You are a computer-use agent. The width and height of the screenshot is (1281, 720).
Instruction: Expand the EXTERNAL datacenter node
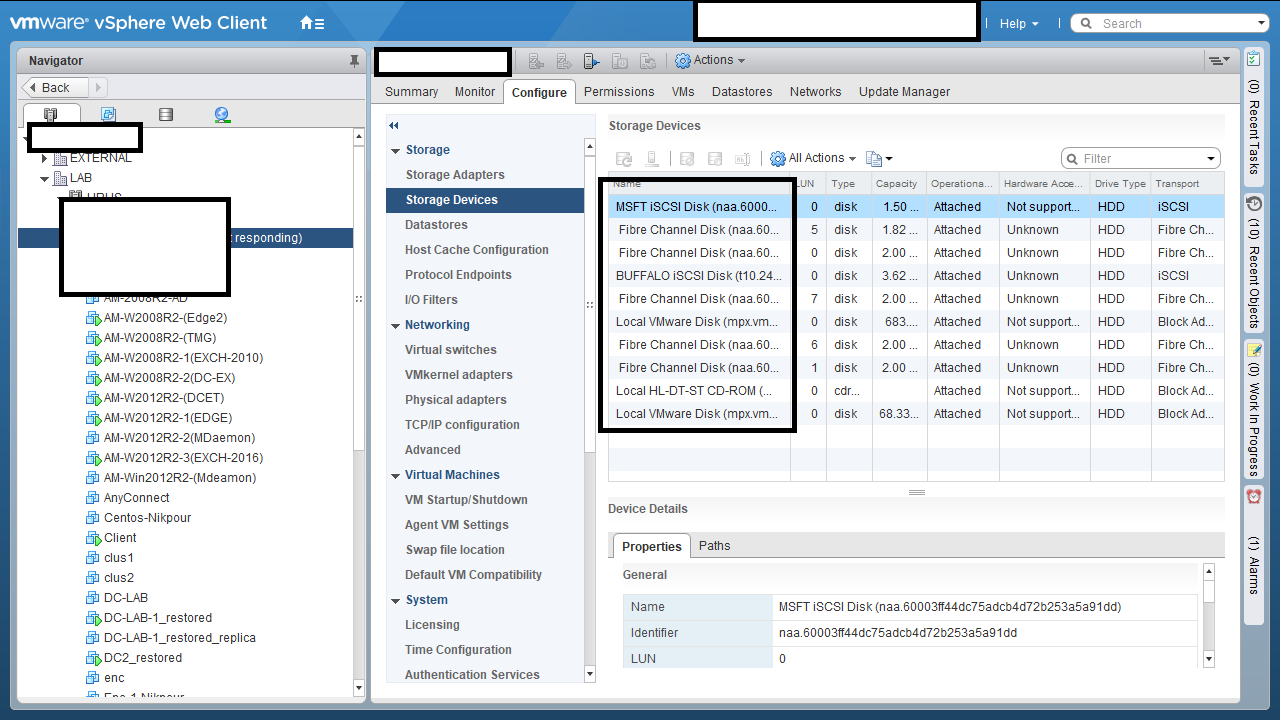tap(45, 158)
